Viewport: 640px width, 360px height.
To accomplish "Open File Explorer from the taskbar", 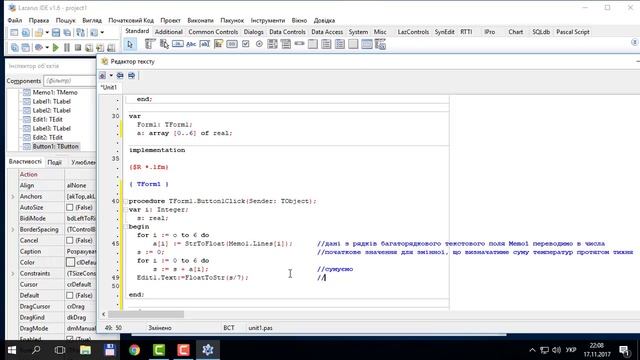I will point(85,350).
